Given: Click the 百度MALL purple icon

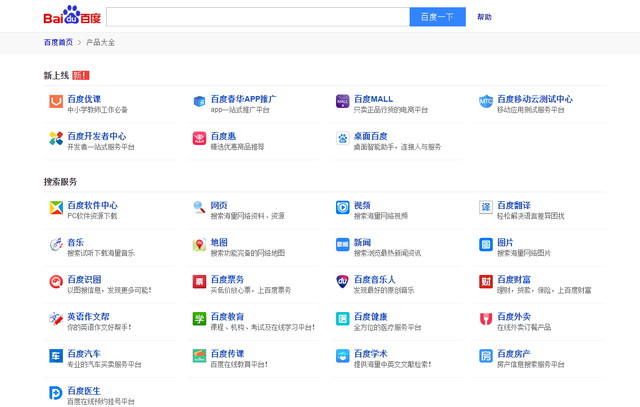Looking at the screenshot, I should (342, 101).
